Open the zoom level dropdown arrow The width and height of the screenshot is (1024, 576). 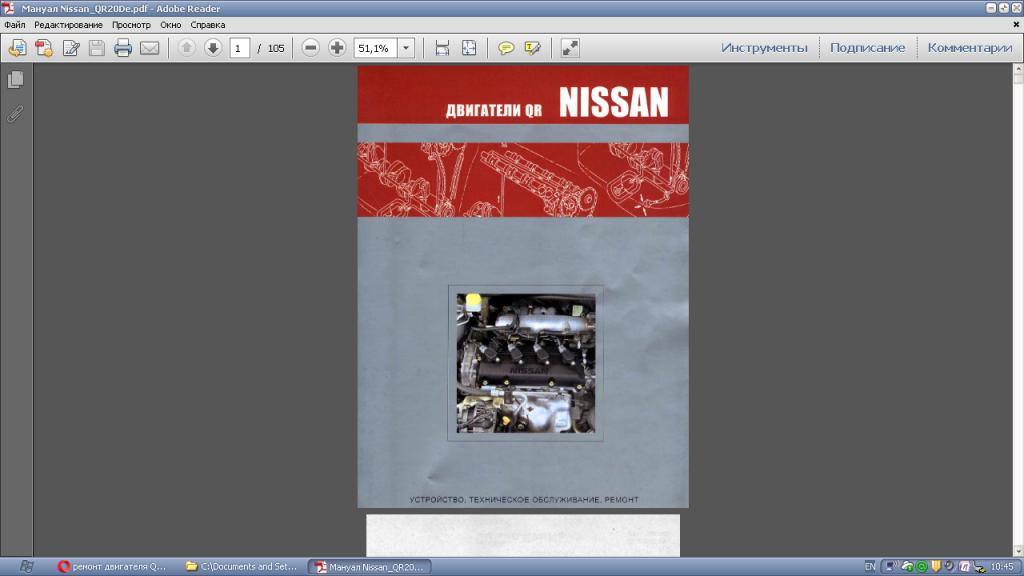click(406, 48)
